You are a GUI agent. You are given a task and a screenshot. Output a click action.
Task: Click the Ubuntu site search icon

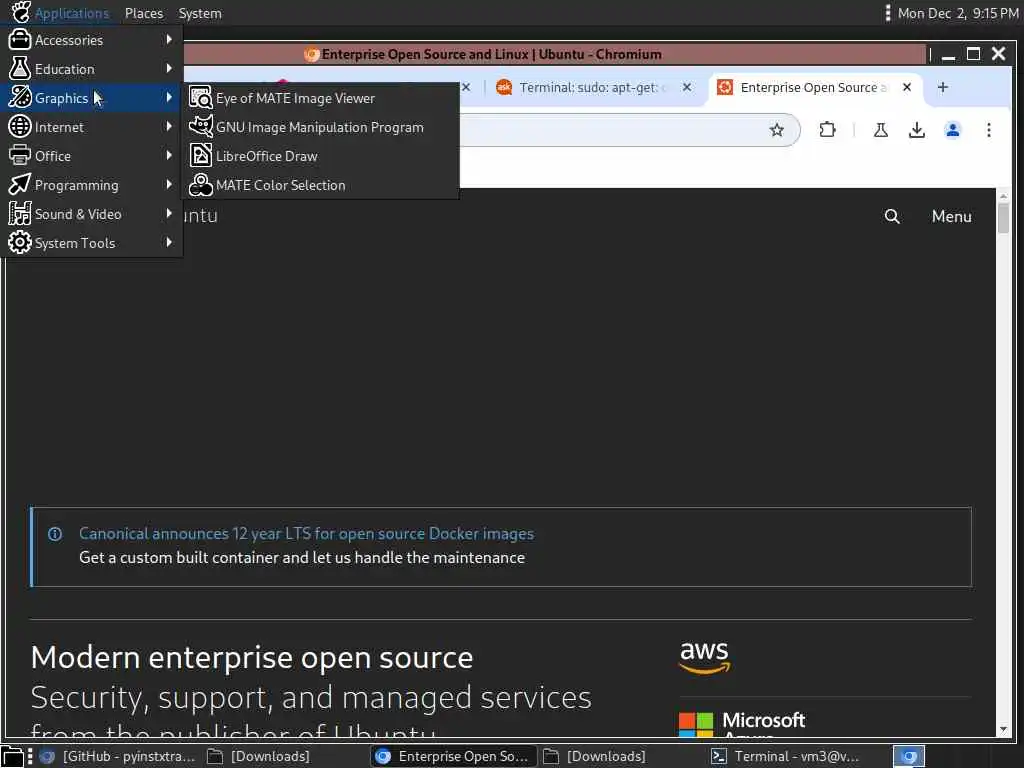[x=891, y=216]
